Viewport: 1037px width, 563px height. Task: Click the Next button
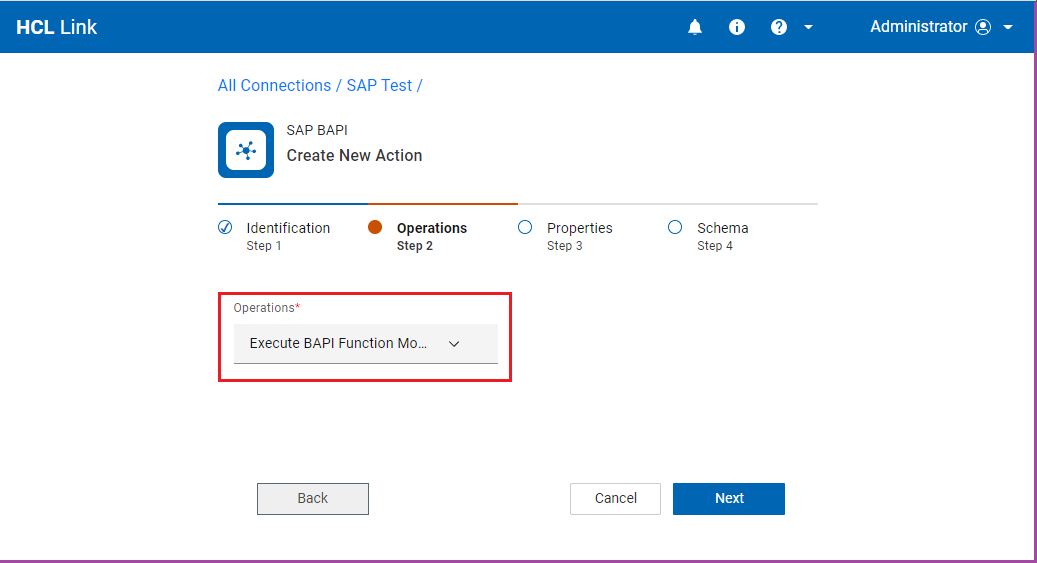click(728, 498)
